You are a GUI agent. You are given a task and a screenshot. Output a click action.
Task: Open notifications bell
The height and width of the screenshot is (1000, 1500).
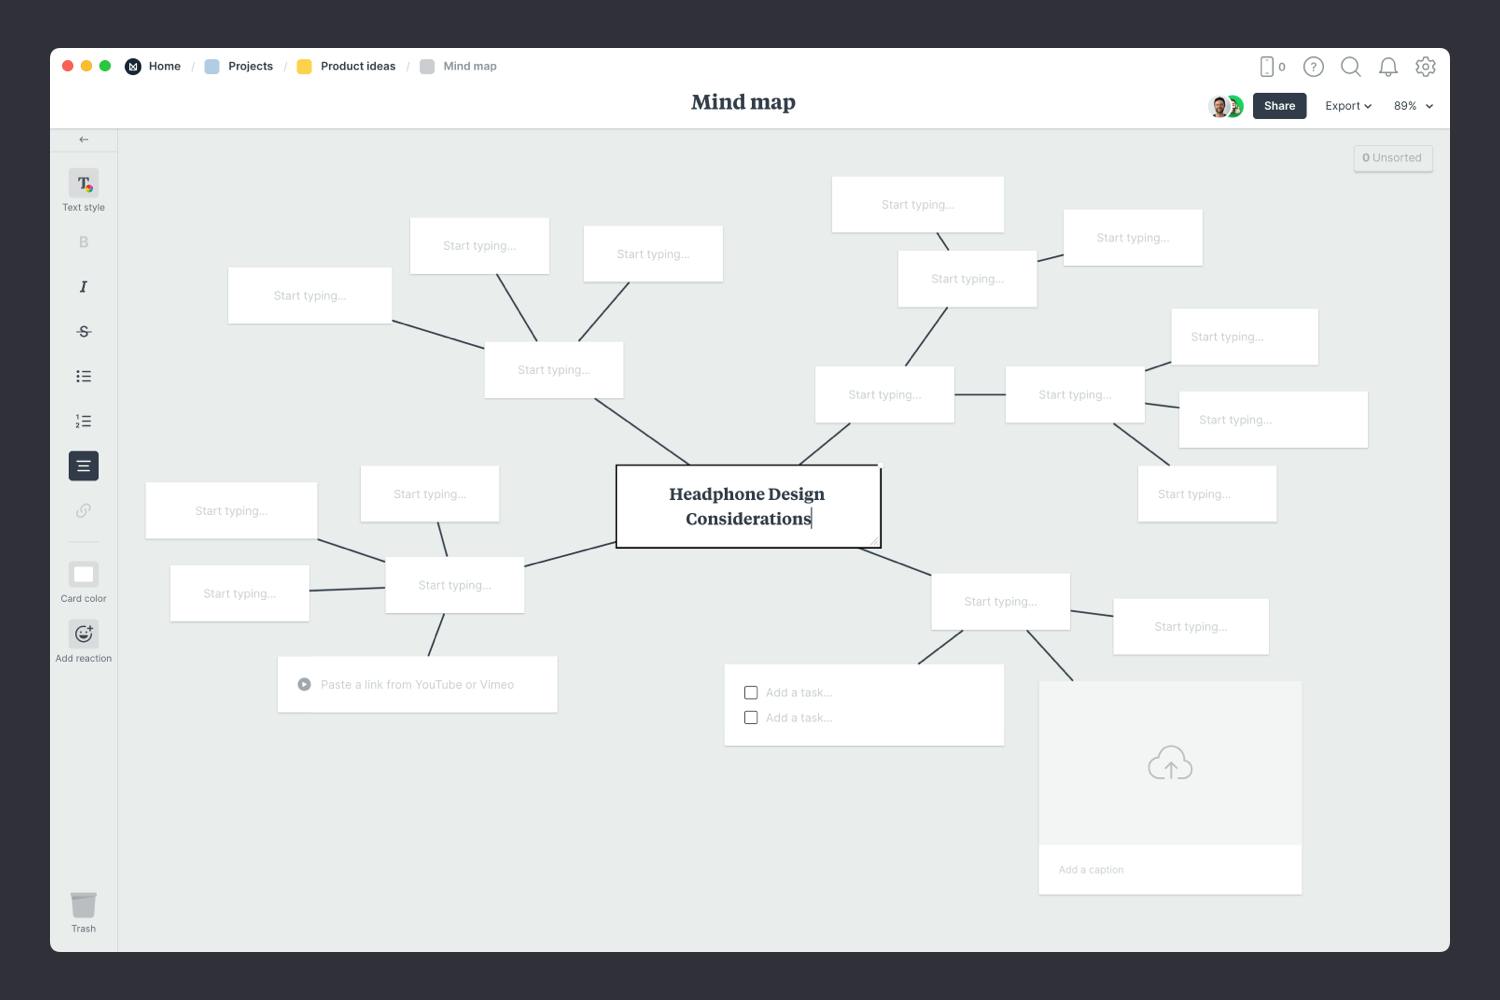tap(1388, 66)
